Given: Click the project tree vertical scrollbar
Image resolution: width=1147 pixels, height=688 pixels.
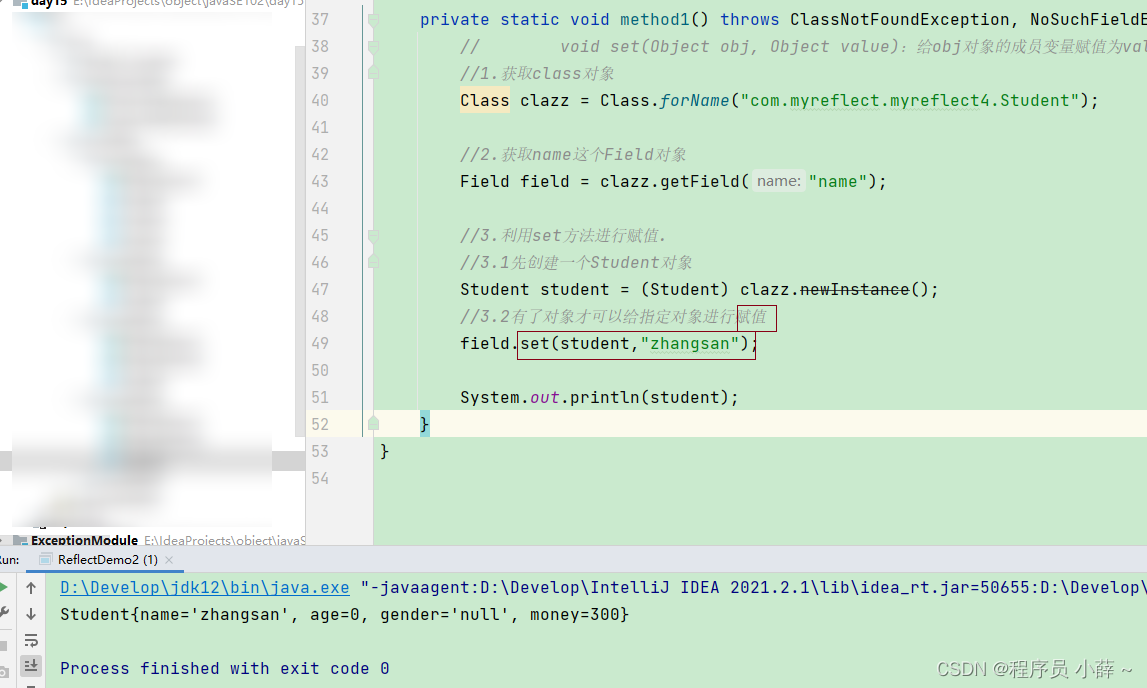Looking at the screenshot, I should click(x=300, y=241).
